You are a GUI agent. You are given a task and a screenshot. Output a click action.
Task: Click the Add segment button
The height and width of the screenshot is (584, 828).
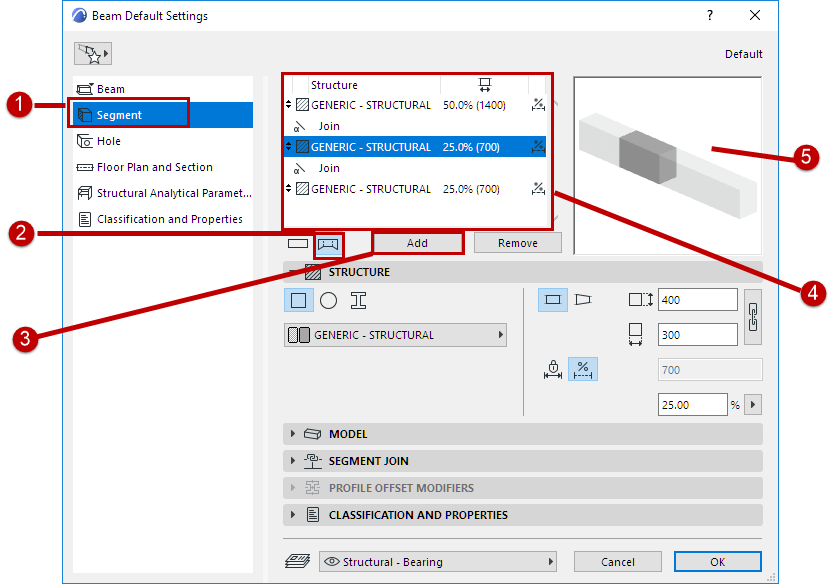(x=417, y=243)
